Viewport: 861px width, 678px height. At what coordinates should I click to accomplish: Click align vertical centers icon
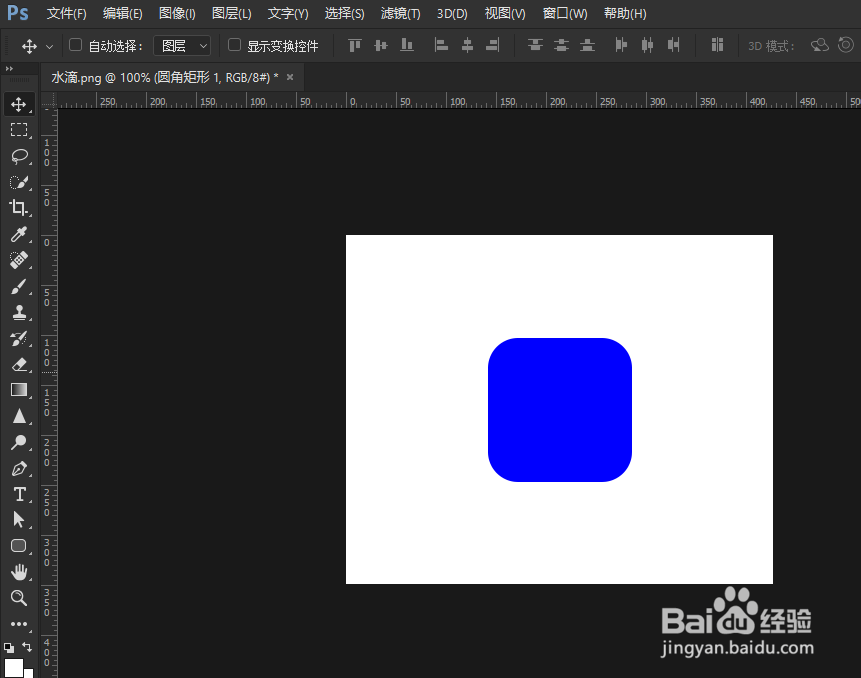[381, 45]
